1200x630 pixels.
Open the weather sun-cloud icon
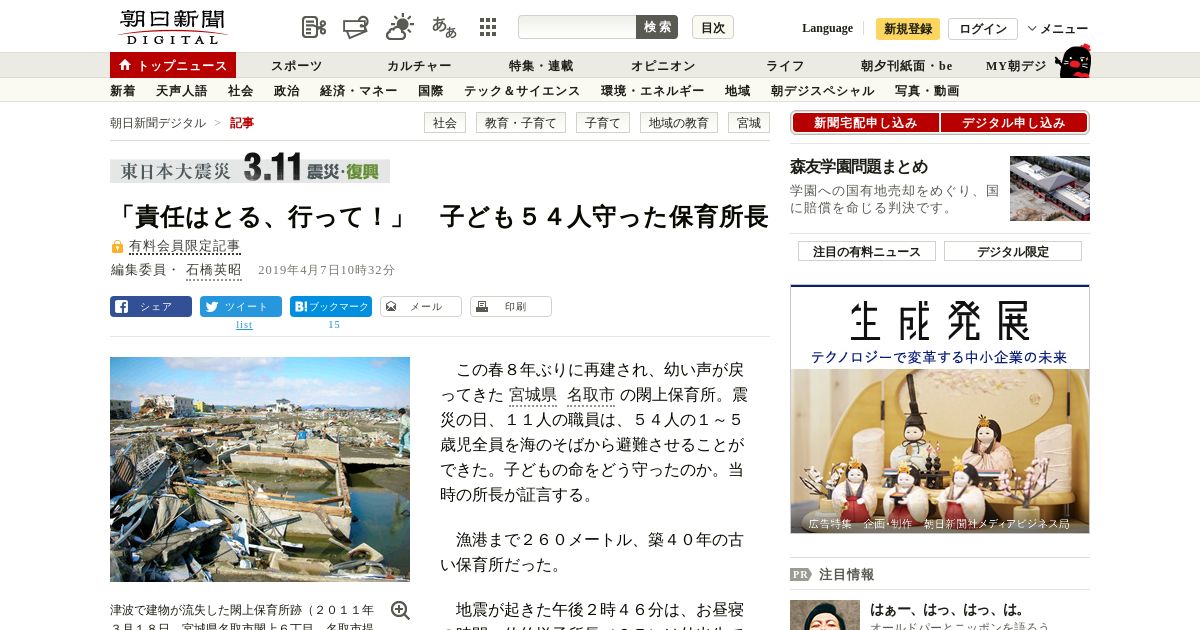tap(400, 27)
